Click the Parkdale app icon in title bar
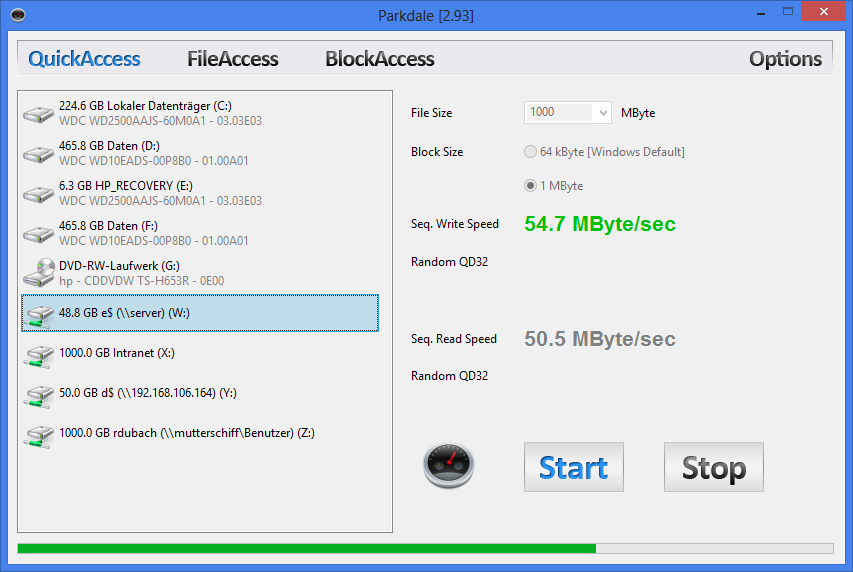The image size is (853, 572). (18, 15)
